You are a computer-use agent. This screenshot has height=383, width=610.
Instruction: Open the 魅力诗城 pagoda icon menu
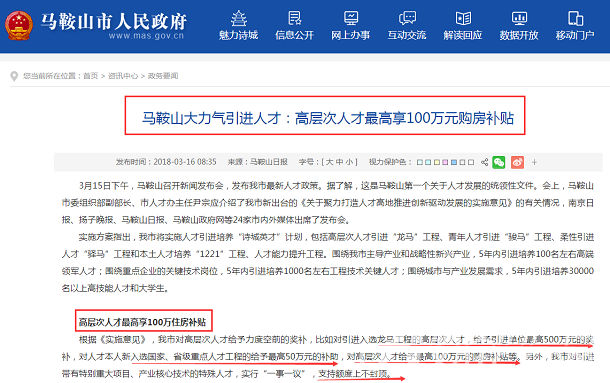click(238, 26)
